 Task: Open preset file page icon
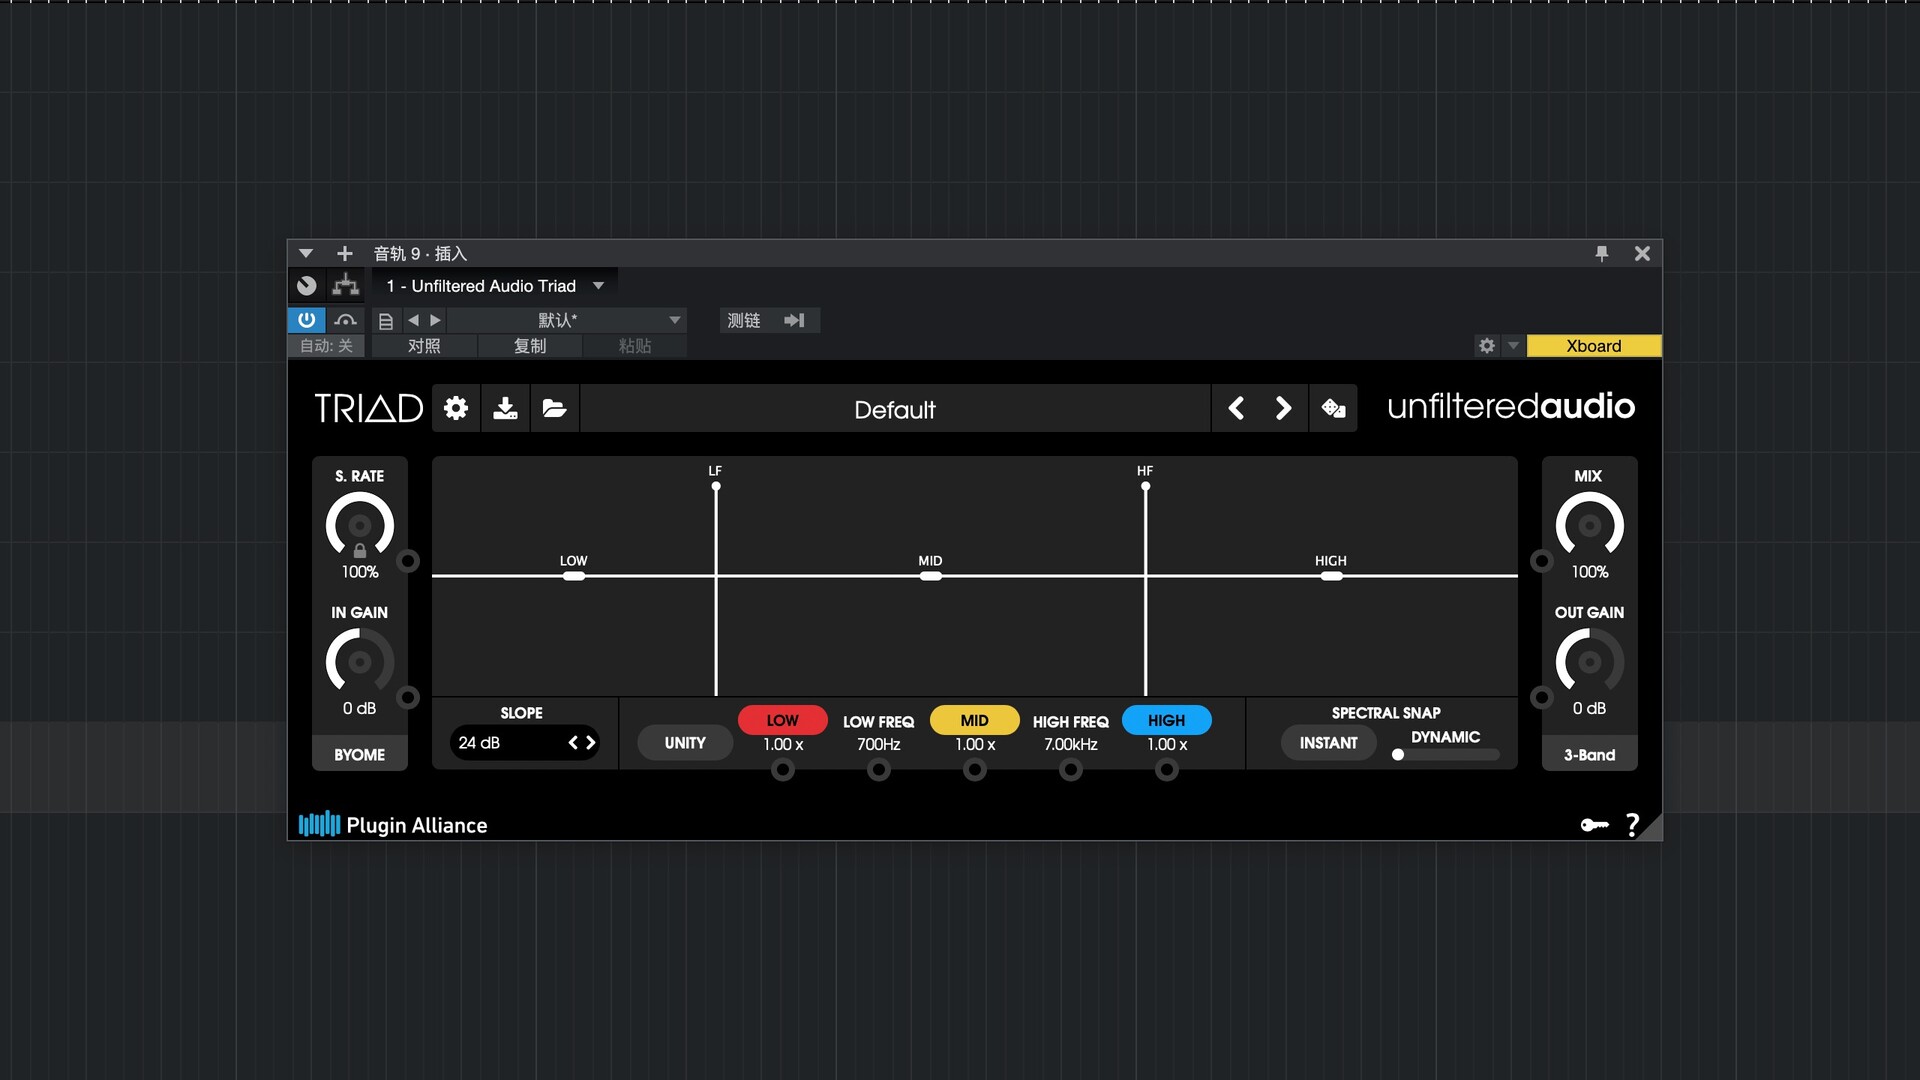click(x=386, y=321)
